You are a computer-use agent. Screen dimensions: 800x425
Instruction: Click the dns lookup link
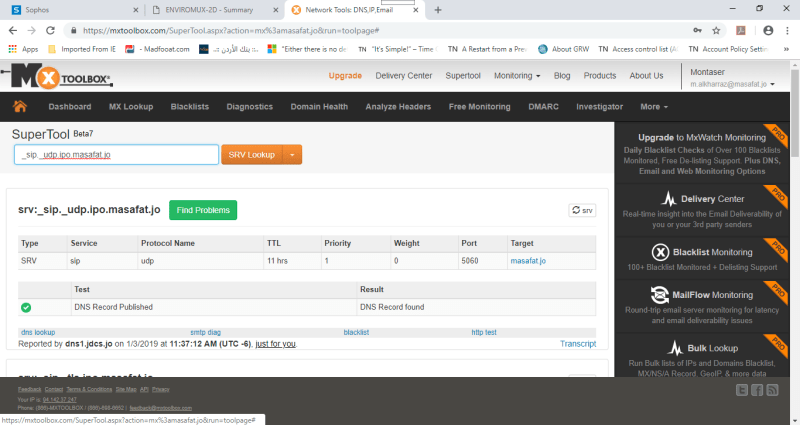(38, 332)
